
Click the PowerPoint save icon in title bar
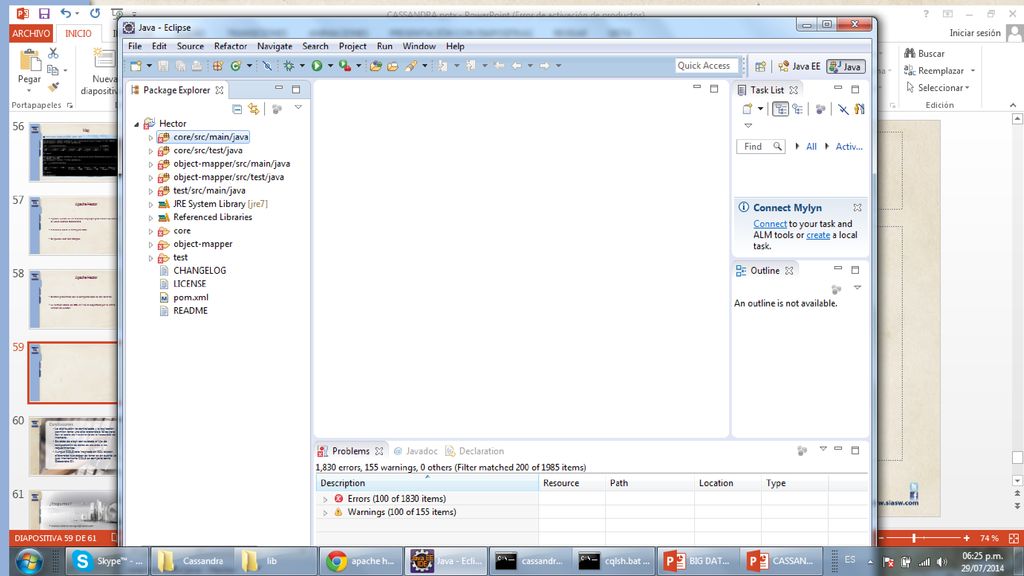44,13
